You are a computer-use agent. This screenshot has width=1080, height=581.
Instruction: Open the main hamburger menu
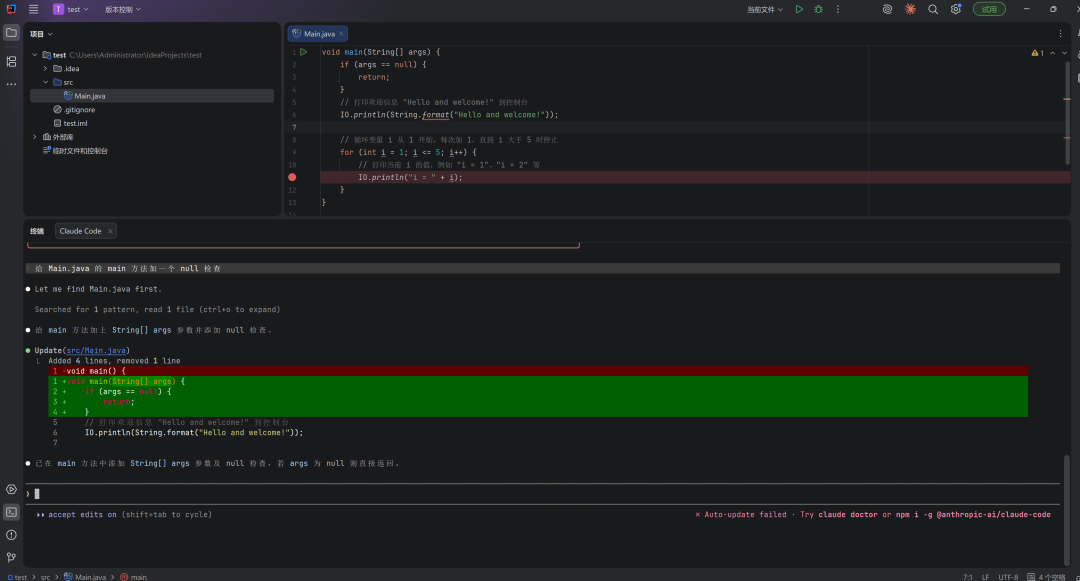[33, 9]
